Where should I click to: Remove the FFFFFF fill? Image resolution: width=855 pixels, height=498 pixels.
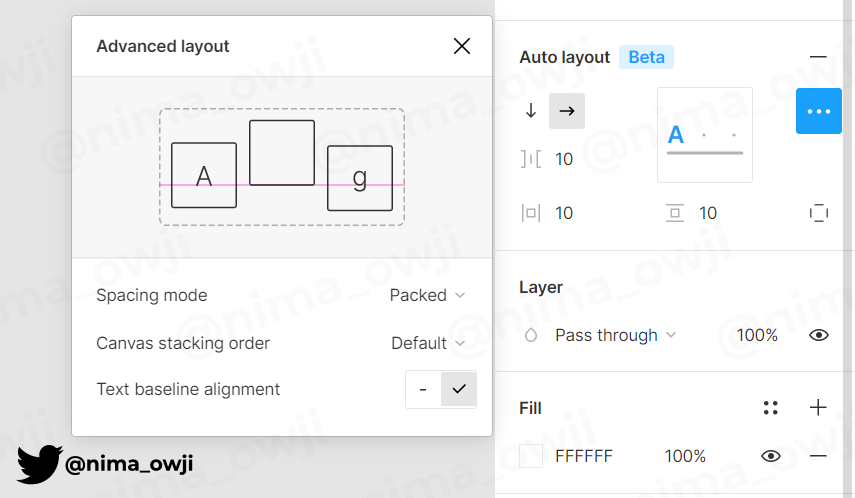pyautogui.click(x=818, y=456)
